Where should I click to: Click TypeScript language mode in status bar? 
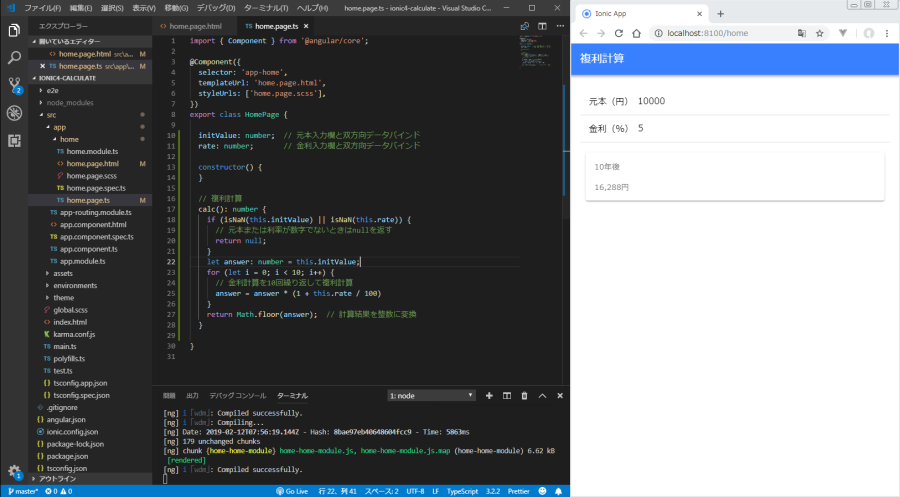pos(461,491)
